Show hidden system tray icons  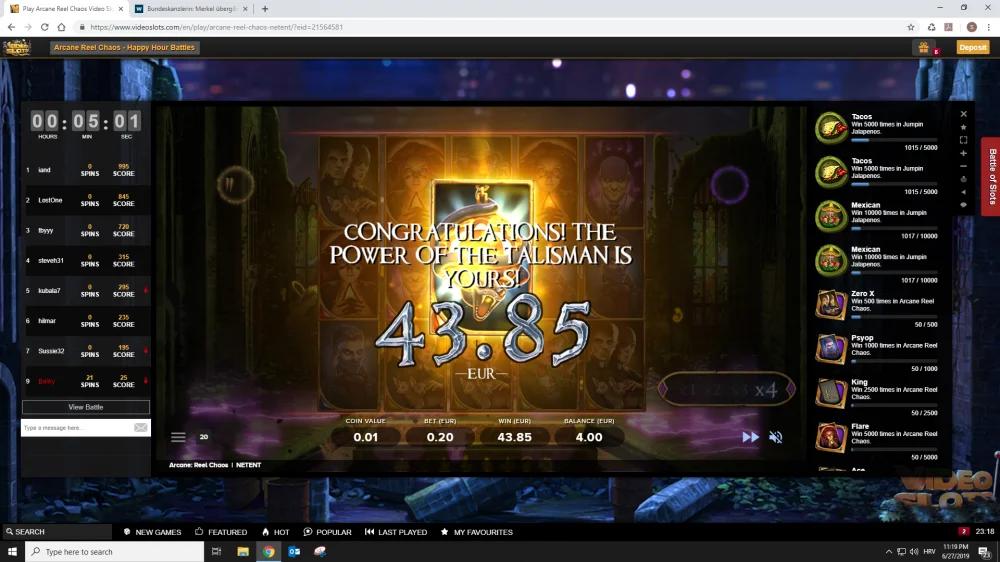(x=888, y=552)
